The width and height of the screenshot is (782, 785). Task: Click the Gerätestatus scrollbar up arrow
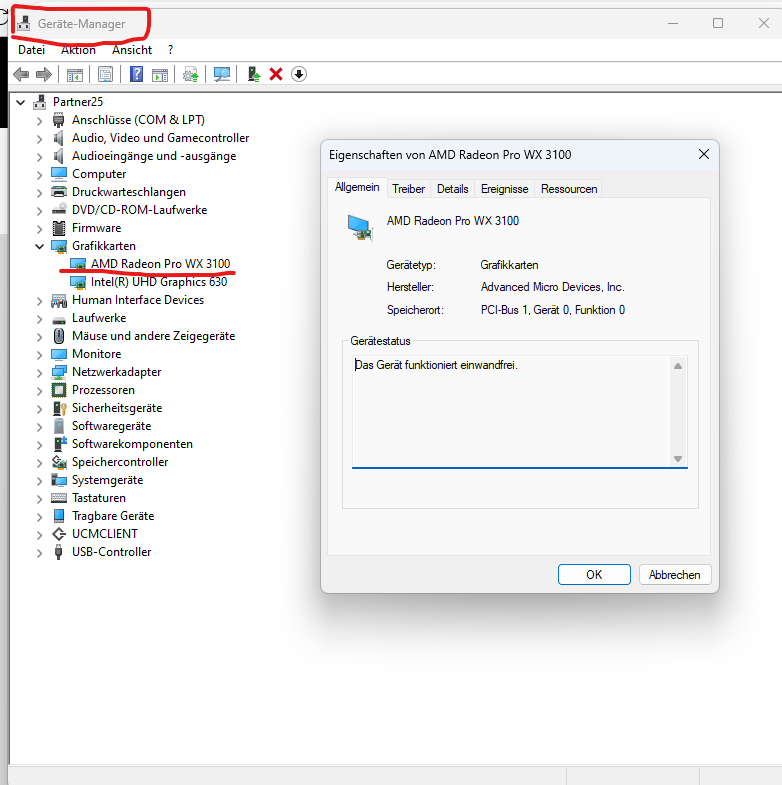tap(678, 366)
